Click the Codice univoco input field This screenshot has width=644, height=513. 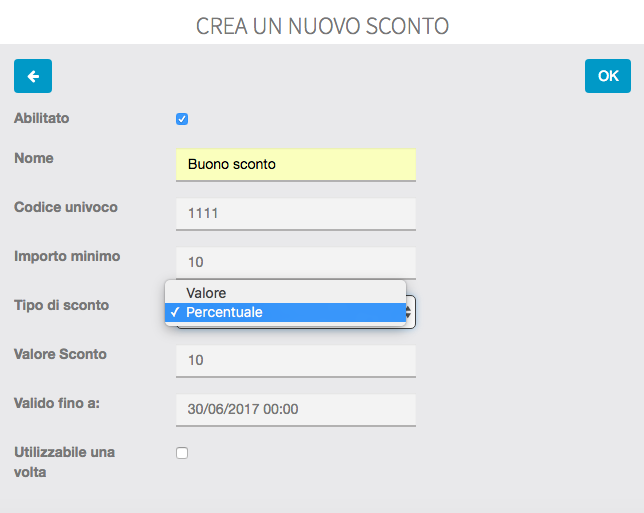[x=295, y=213]
